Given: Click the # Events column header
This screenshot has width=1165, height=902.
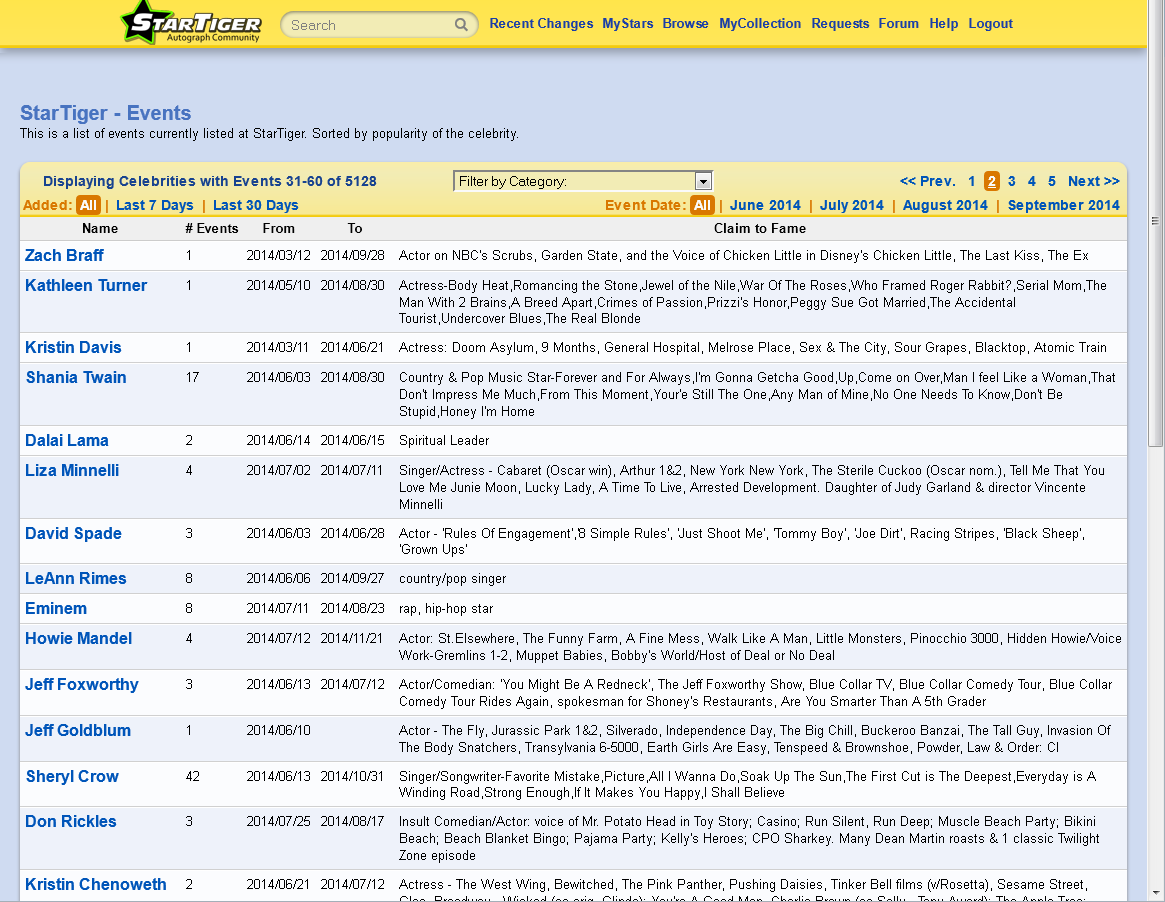Looking at the screenshot, I should pos(212,228).
